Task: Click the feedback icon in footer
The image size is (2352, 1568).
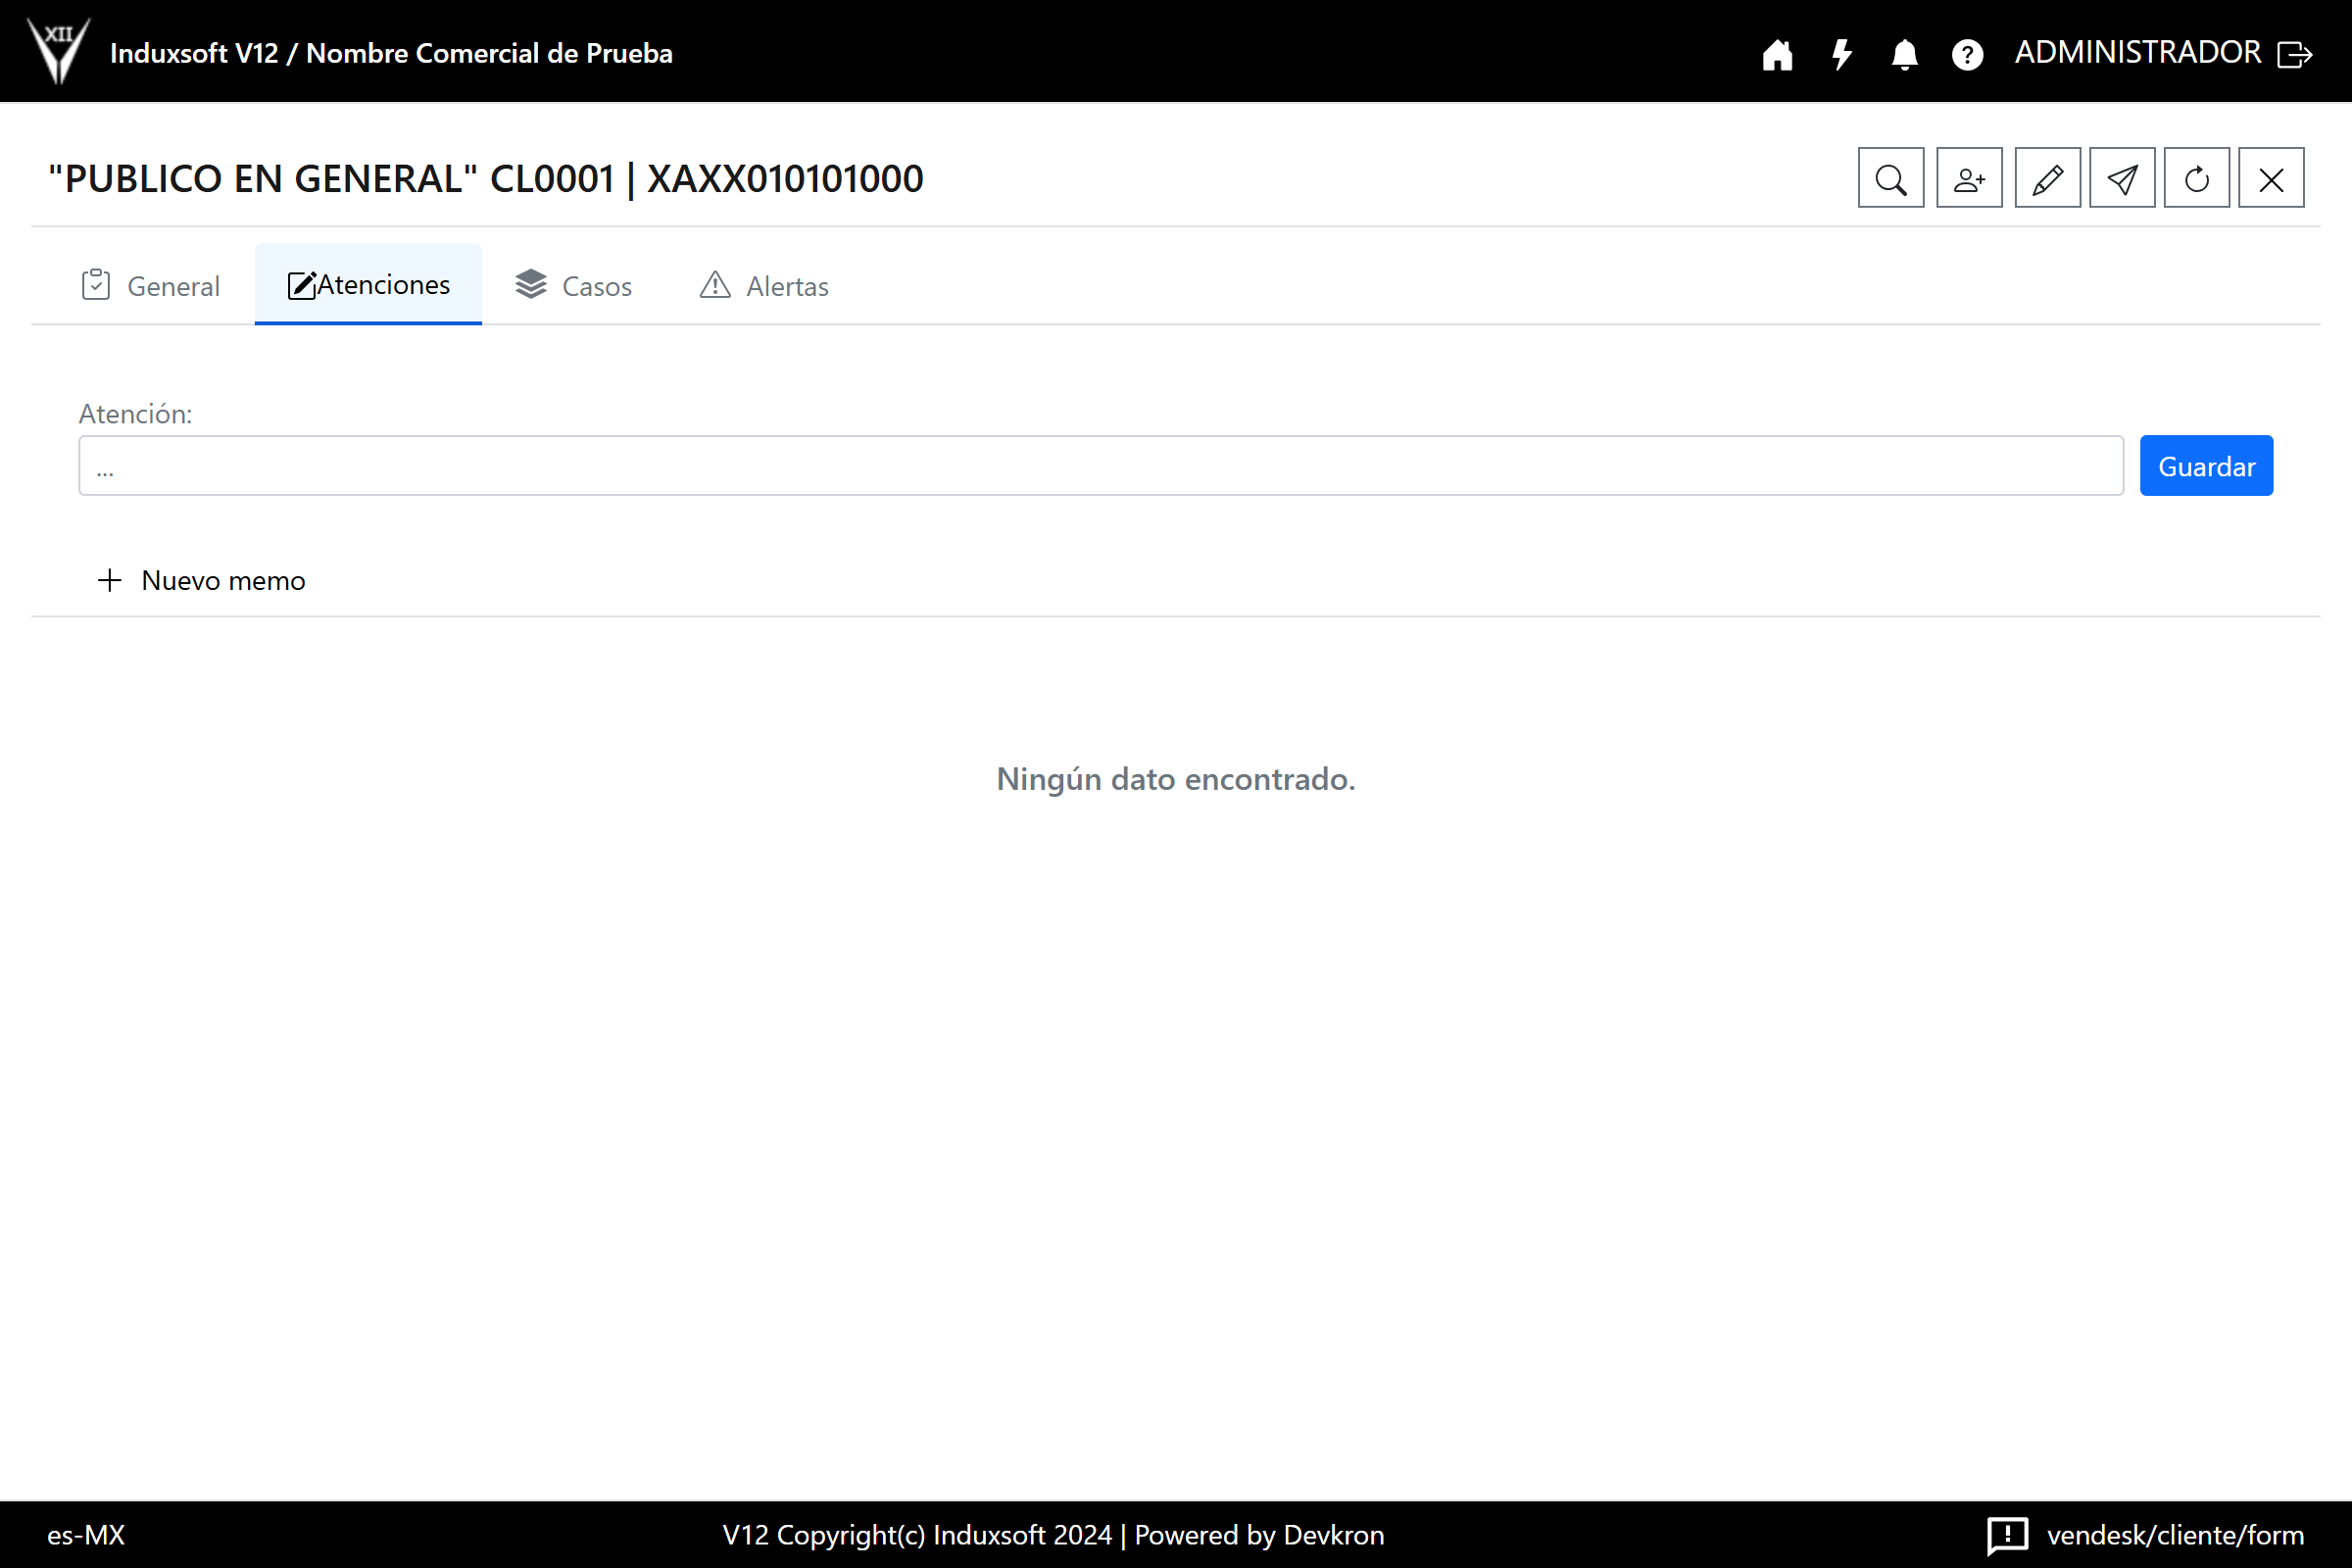Action: (2006, 1534)
